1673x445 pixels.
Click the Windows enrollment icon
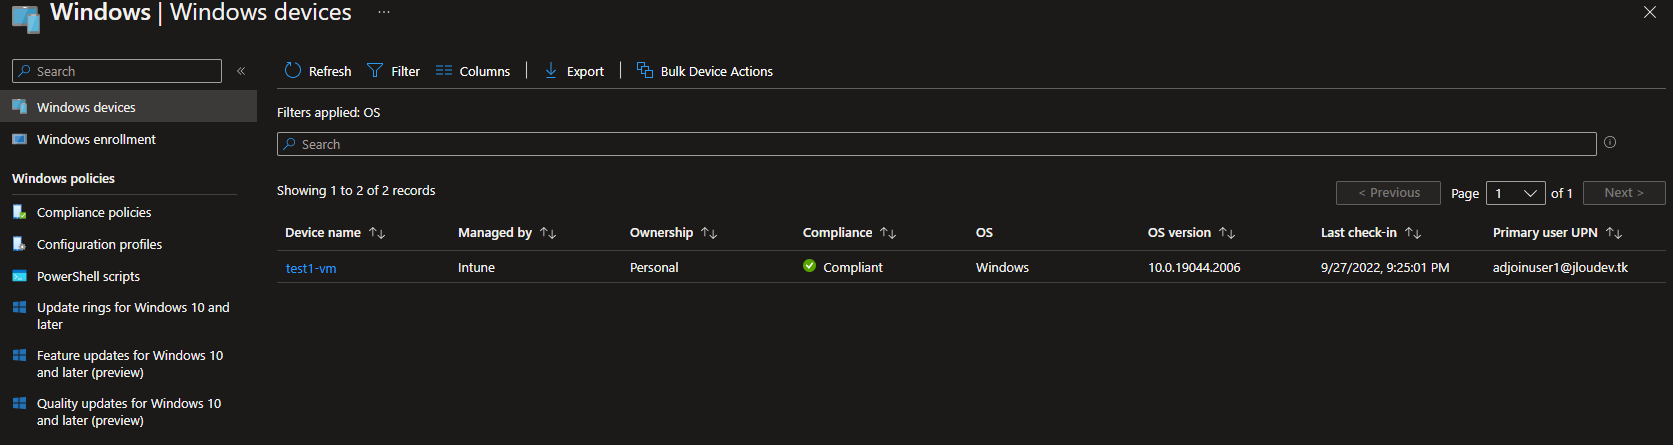[x=19, y=139]
